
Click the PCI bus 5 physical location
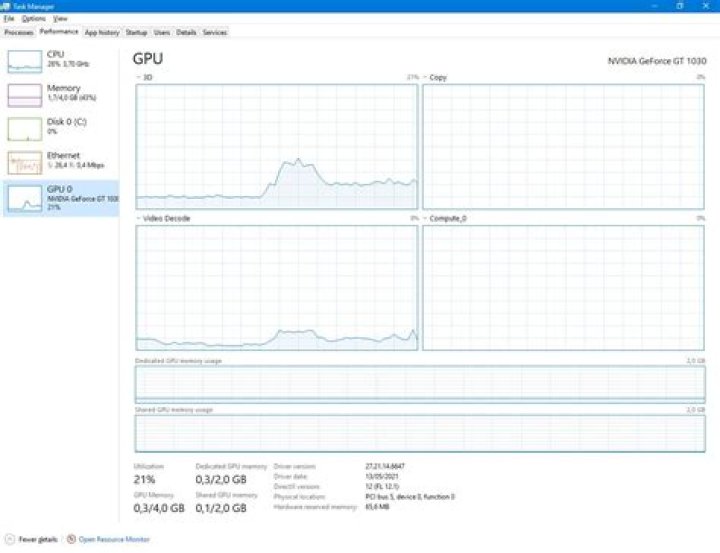pos(410,497)
